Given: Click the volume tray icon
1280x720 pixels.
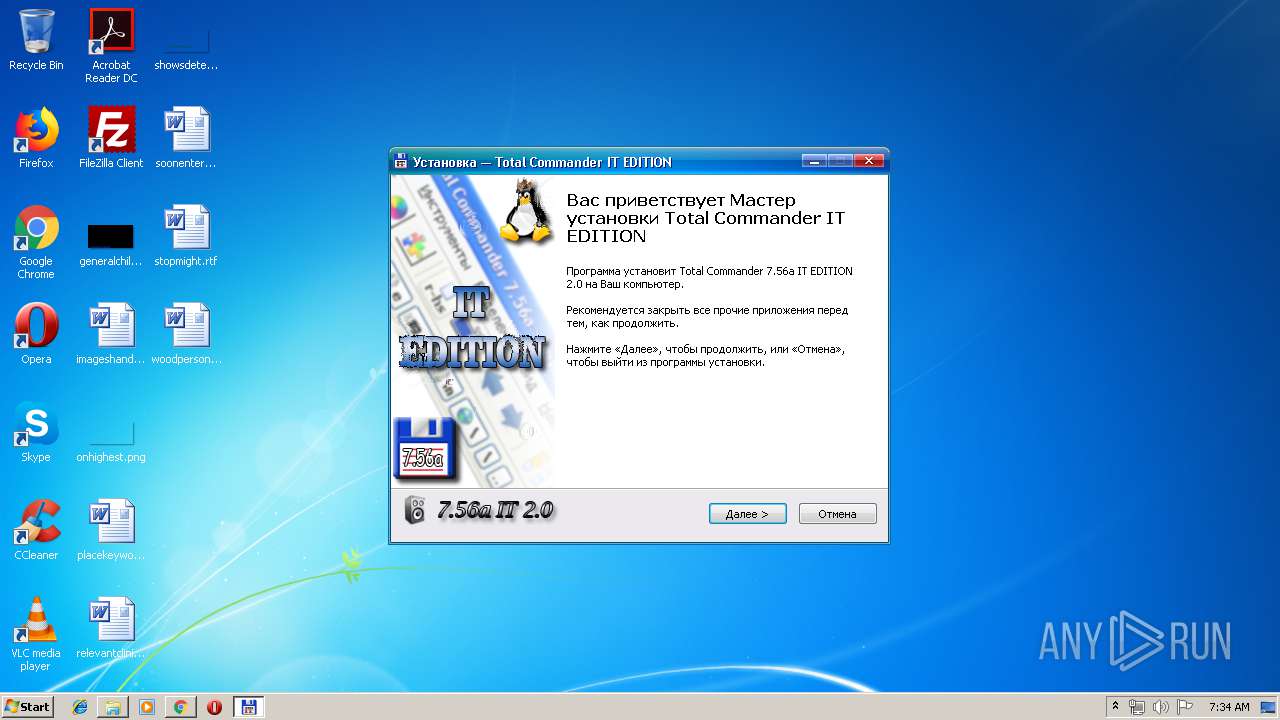Looking at the screenshot, I should click(1161, 707).
